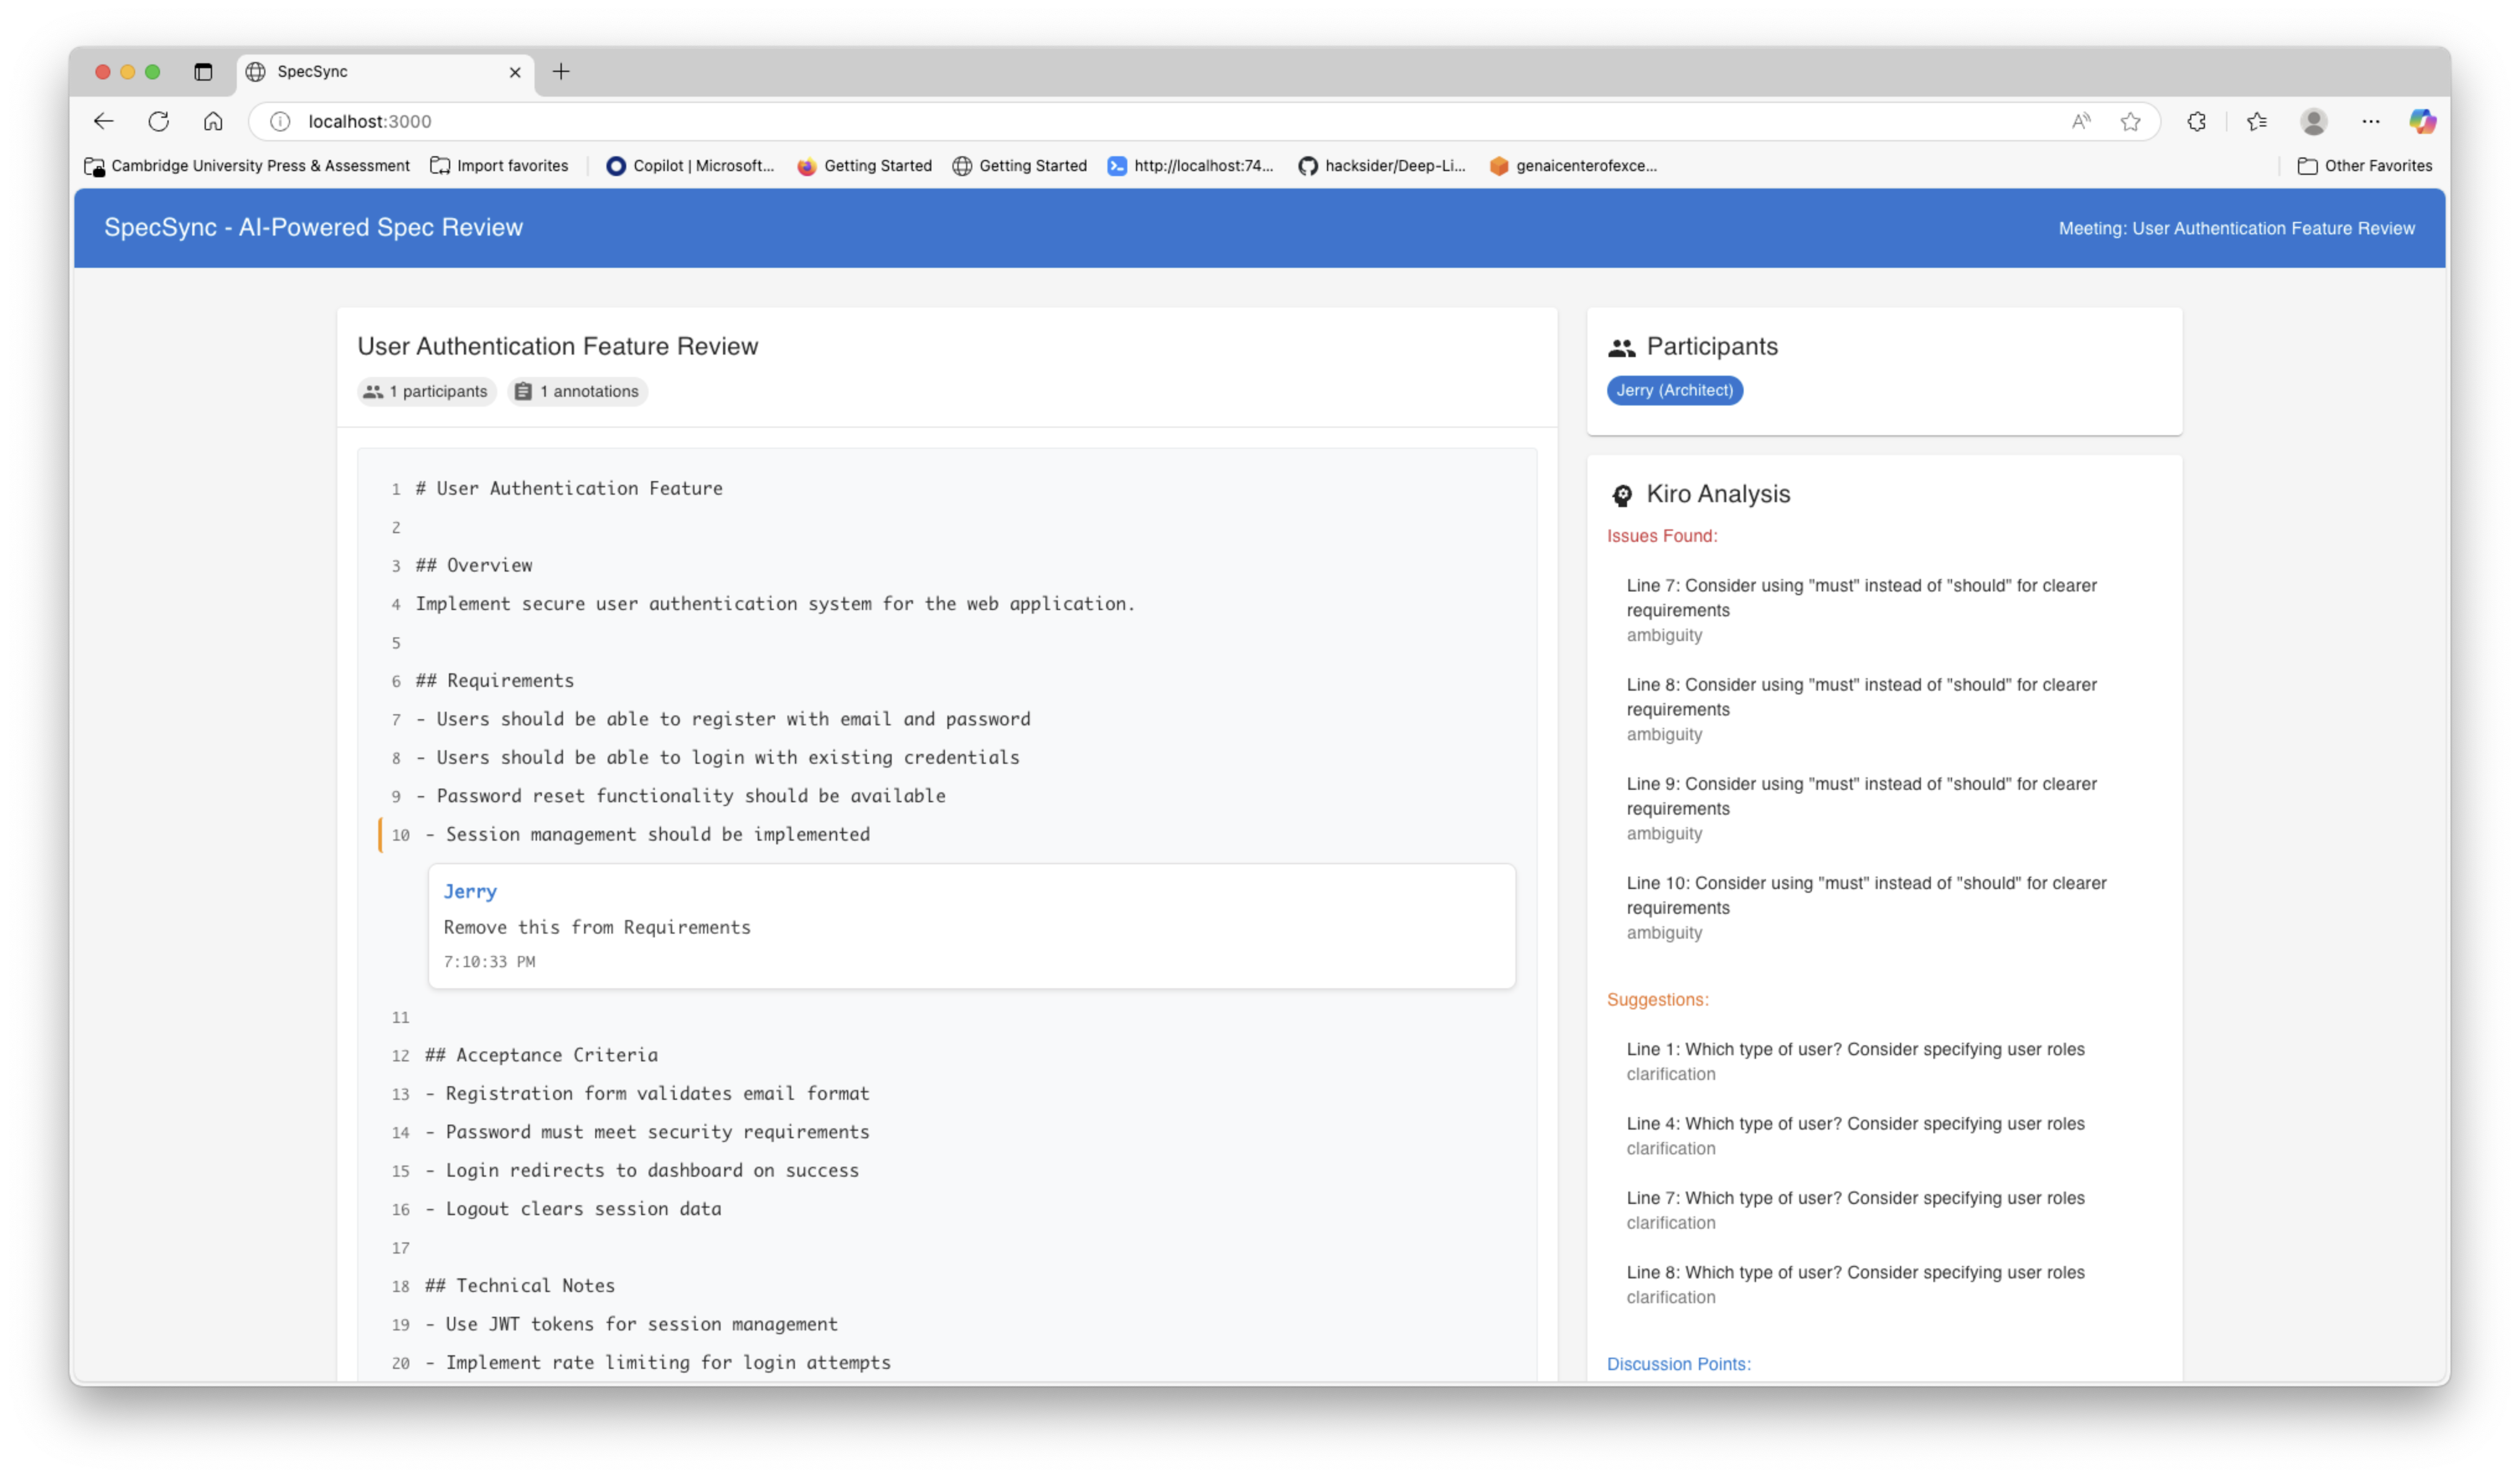Open the Settings and more ellipsis menu

pyautogui.click(x=2370, y=121)
